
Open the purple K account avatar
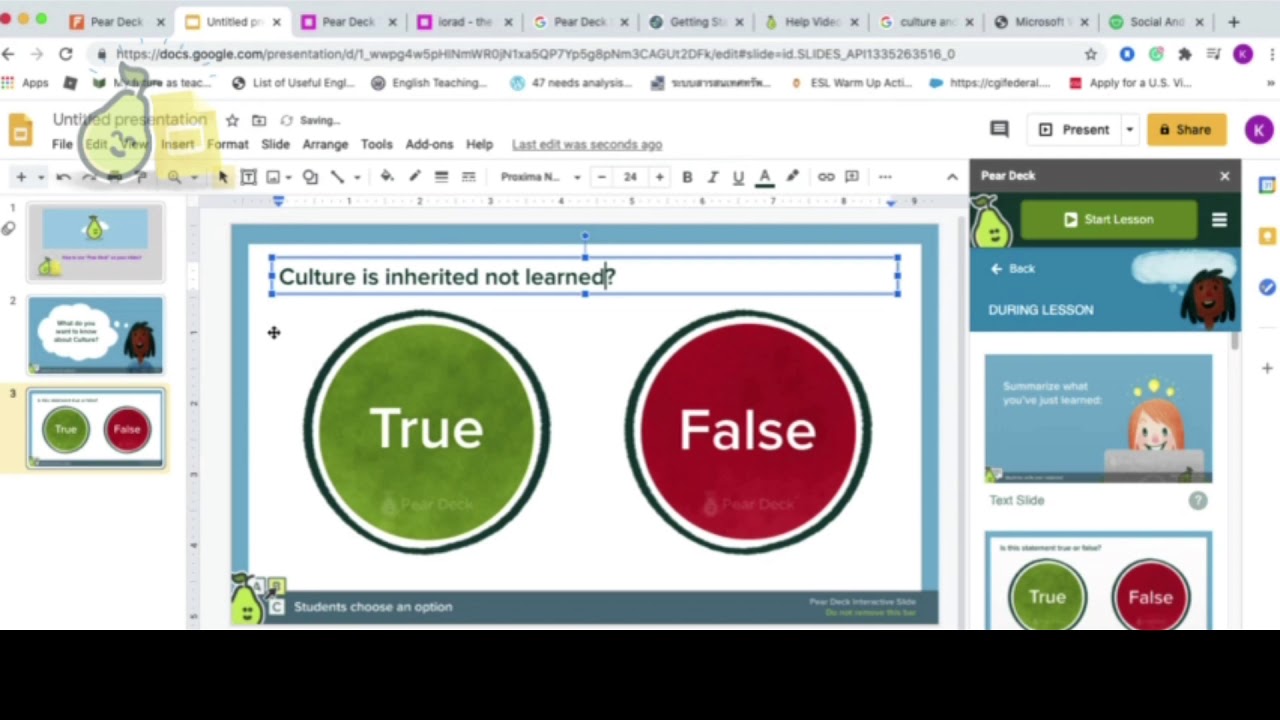coord(1259,129)
